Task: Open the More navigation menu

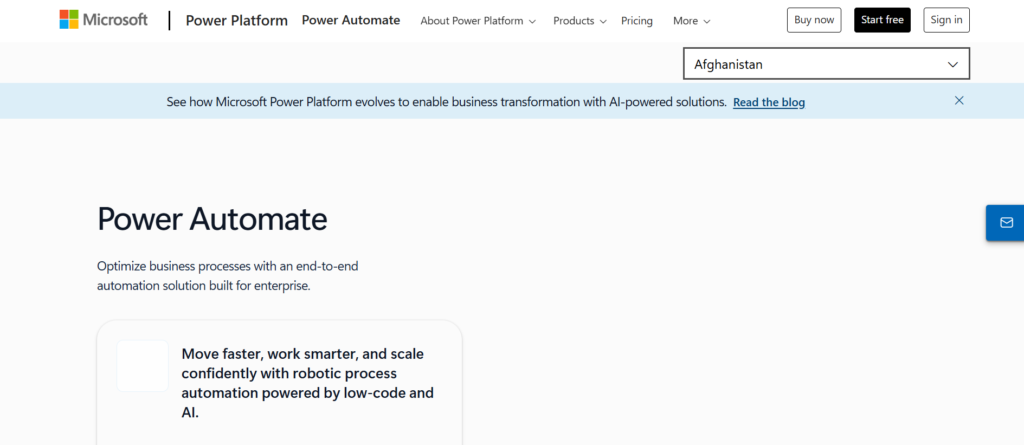Action: coord(692,21)
